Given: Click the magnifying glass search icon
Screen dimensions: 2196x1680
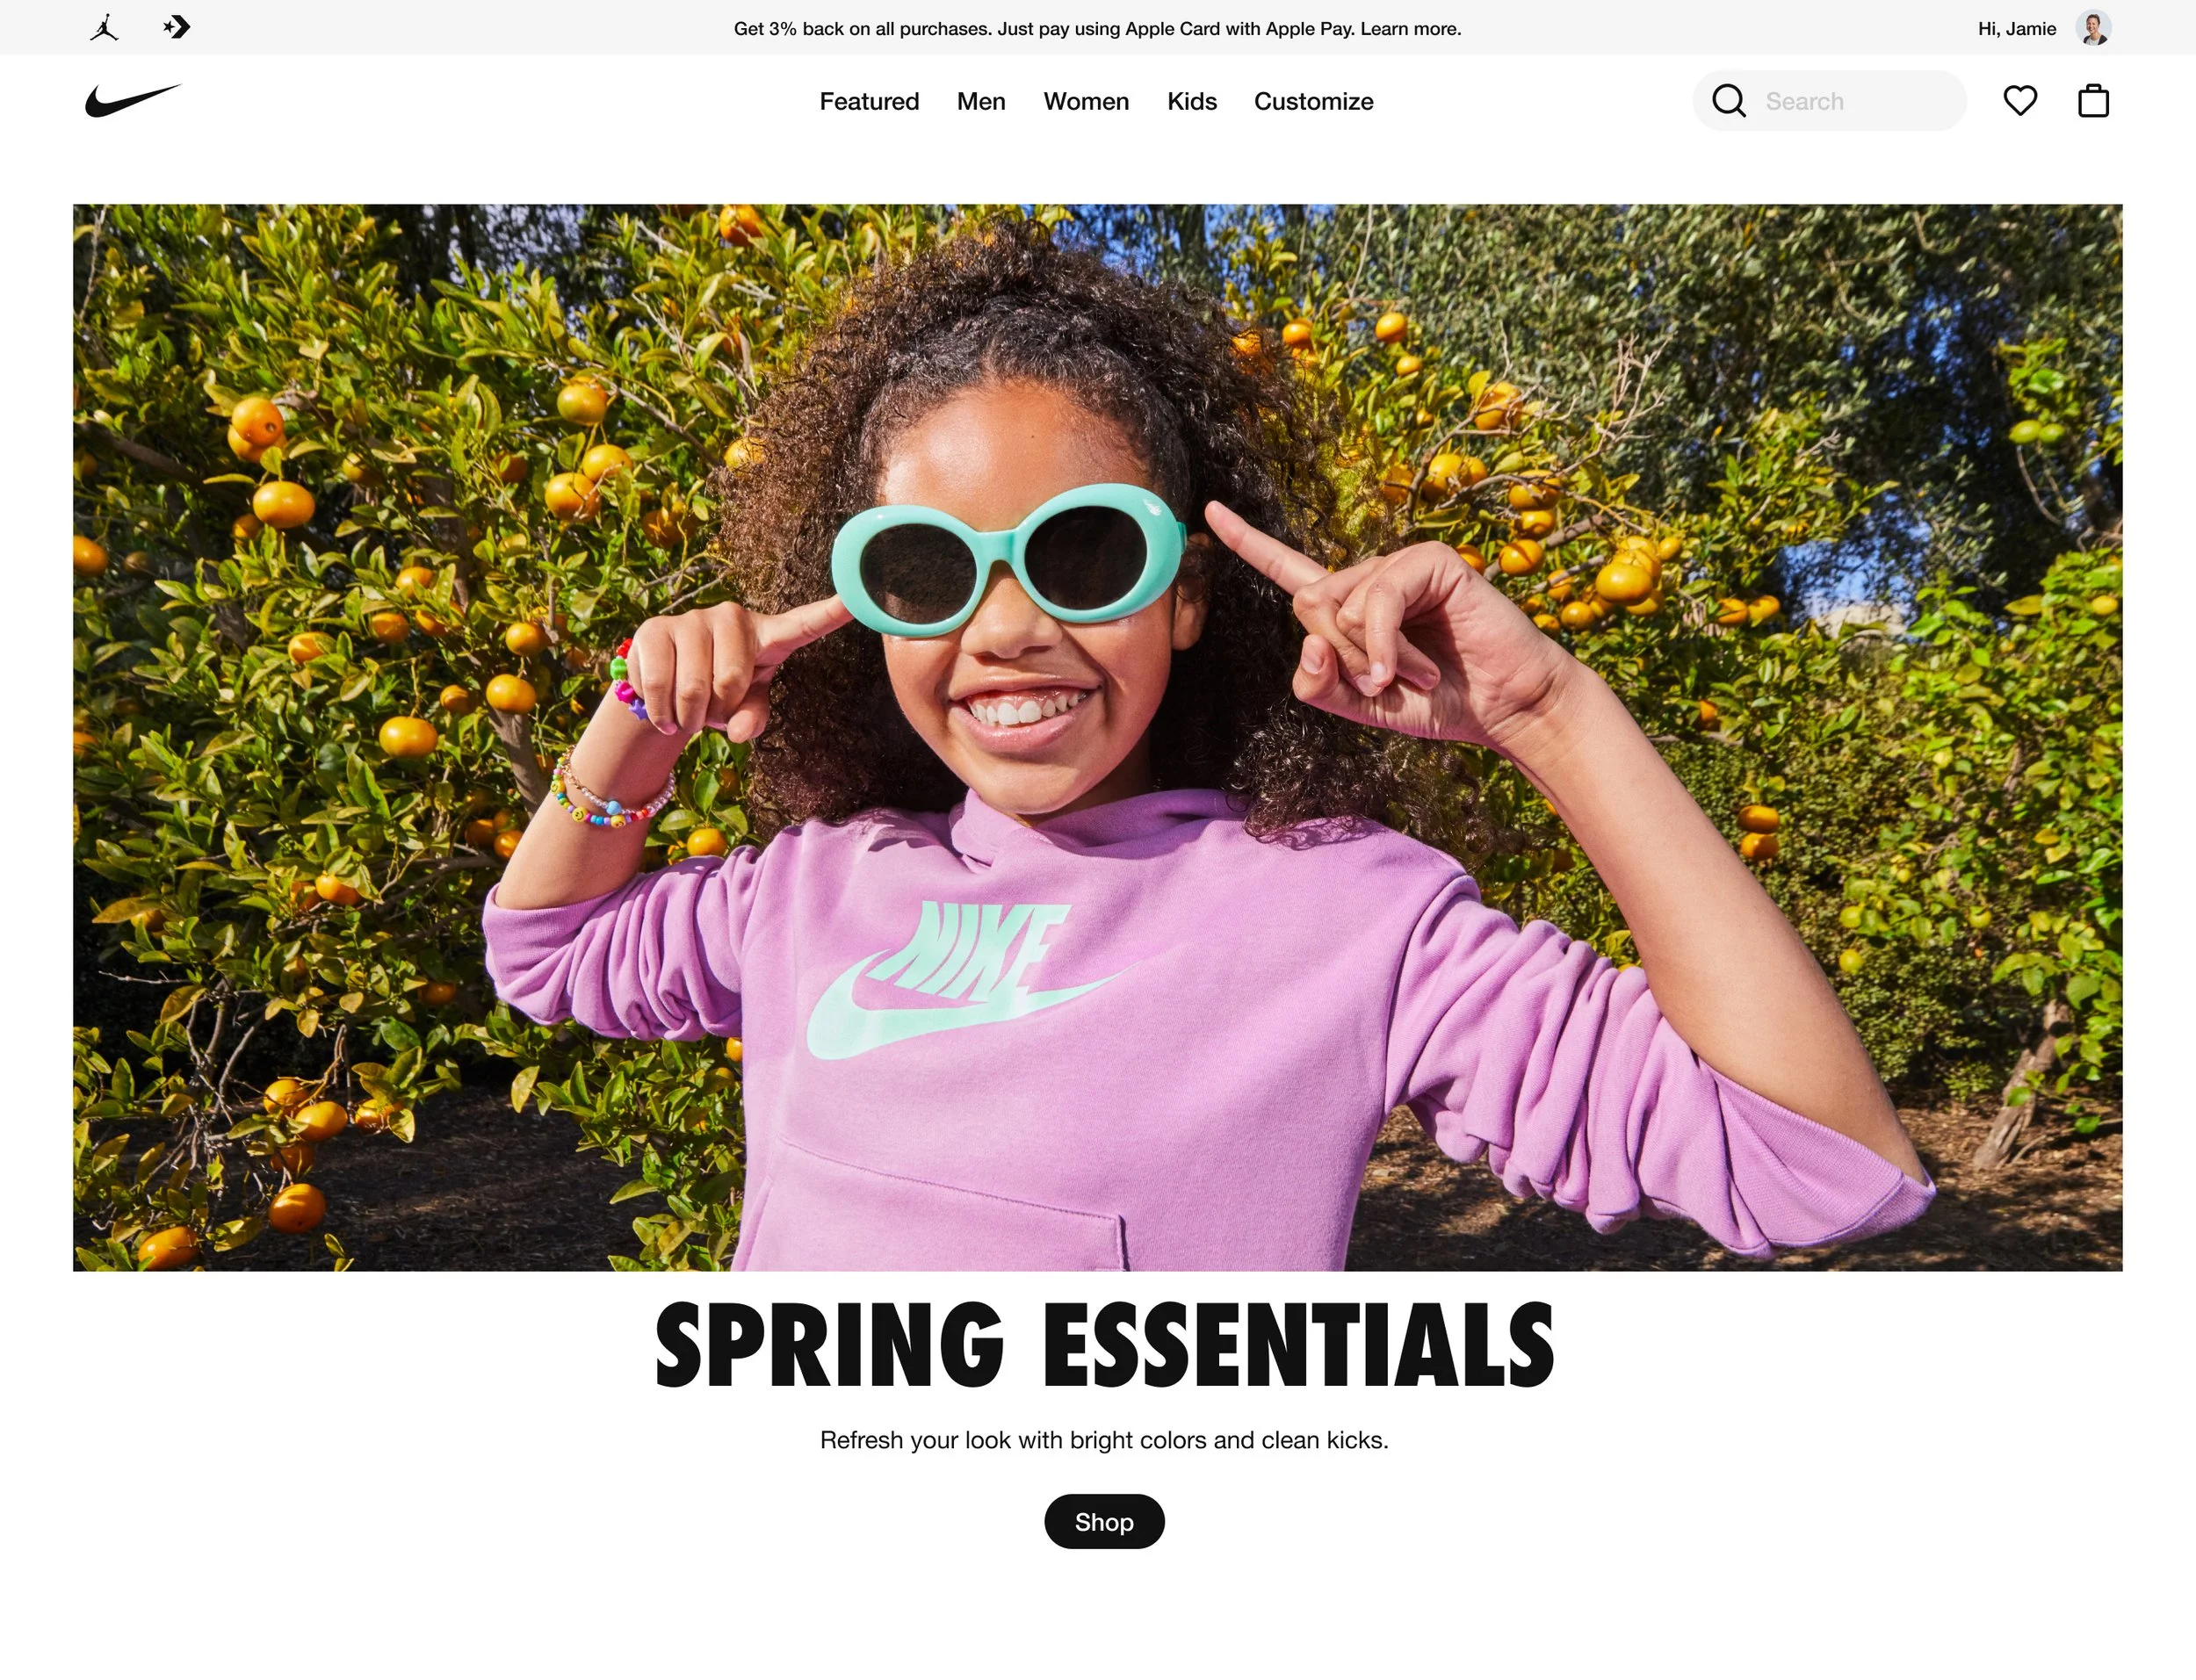Looking at the screenshot, I should point(1728,101).
